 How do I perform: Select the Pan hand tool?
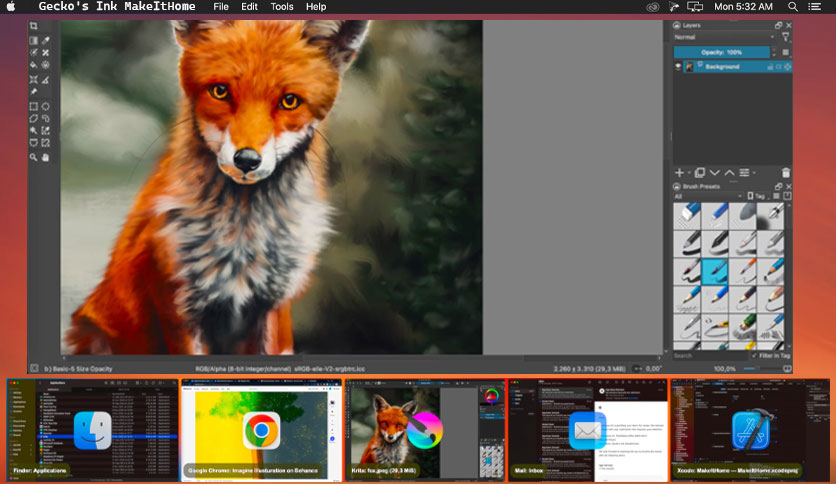point(46,157)
